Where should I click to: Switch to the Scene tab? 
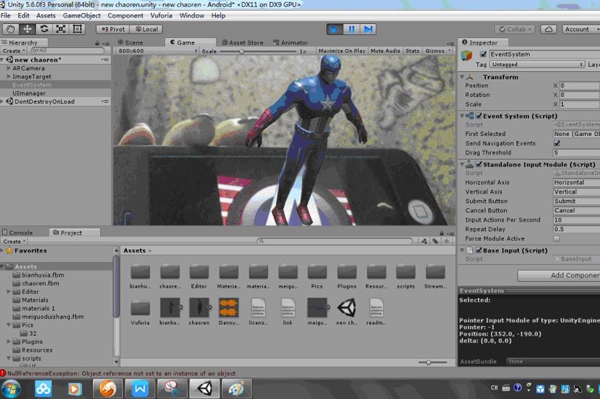tap(130, 42)
